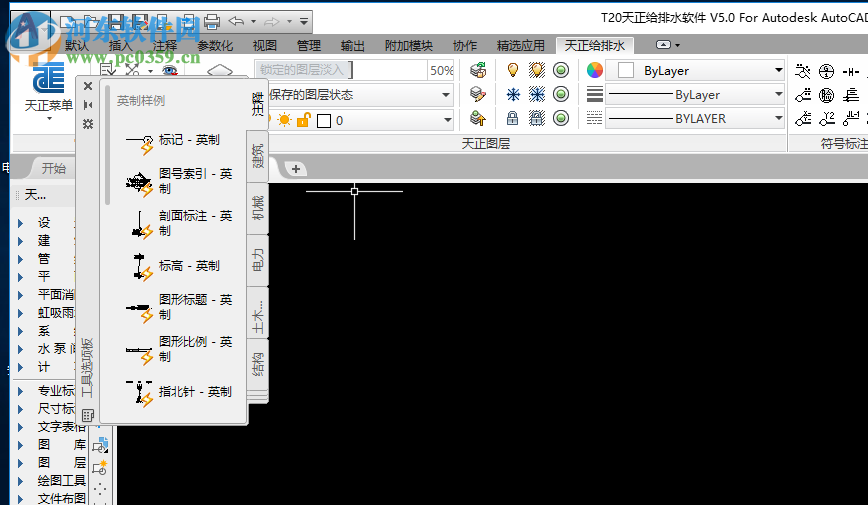Image resolution: width=868 pixels, height=505 pixels.
Task: Click the linetype dashed-lines icon
Action: click(x=595, y=118)
